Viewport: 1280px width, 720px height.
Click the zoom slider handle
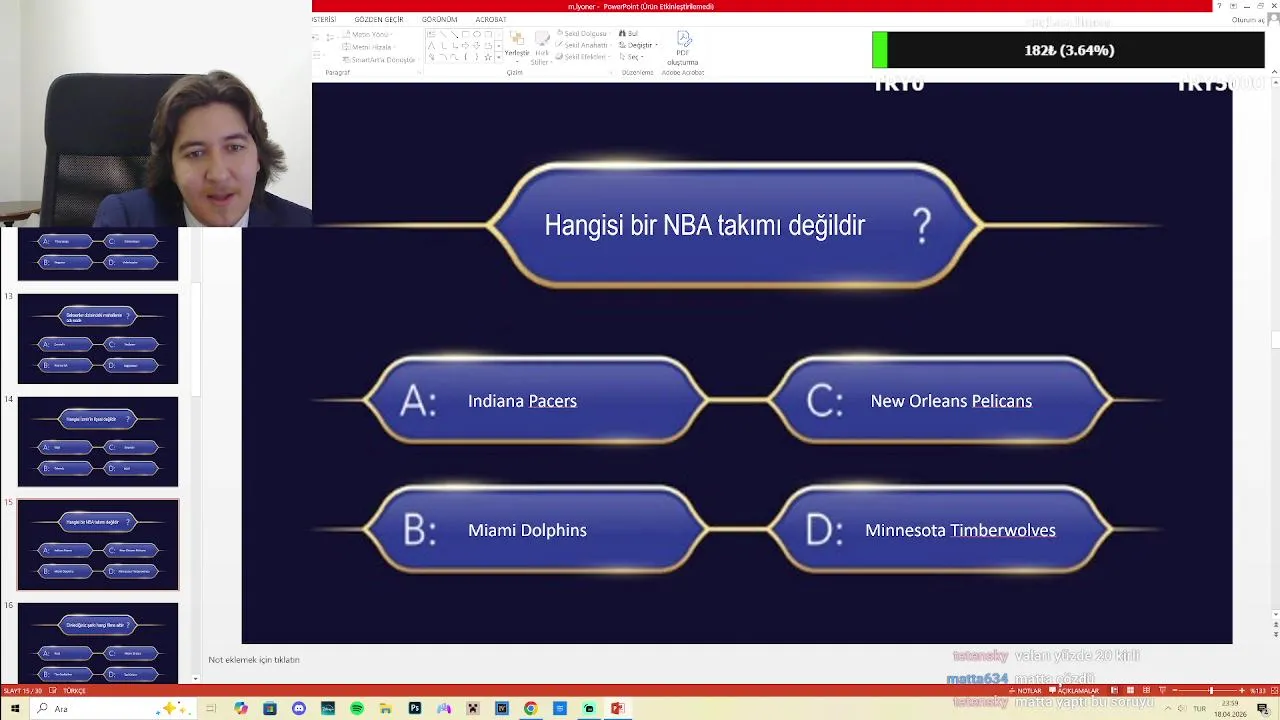click(1211, 690)
